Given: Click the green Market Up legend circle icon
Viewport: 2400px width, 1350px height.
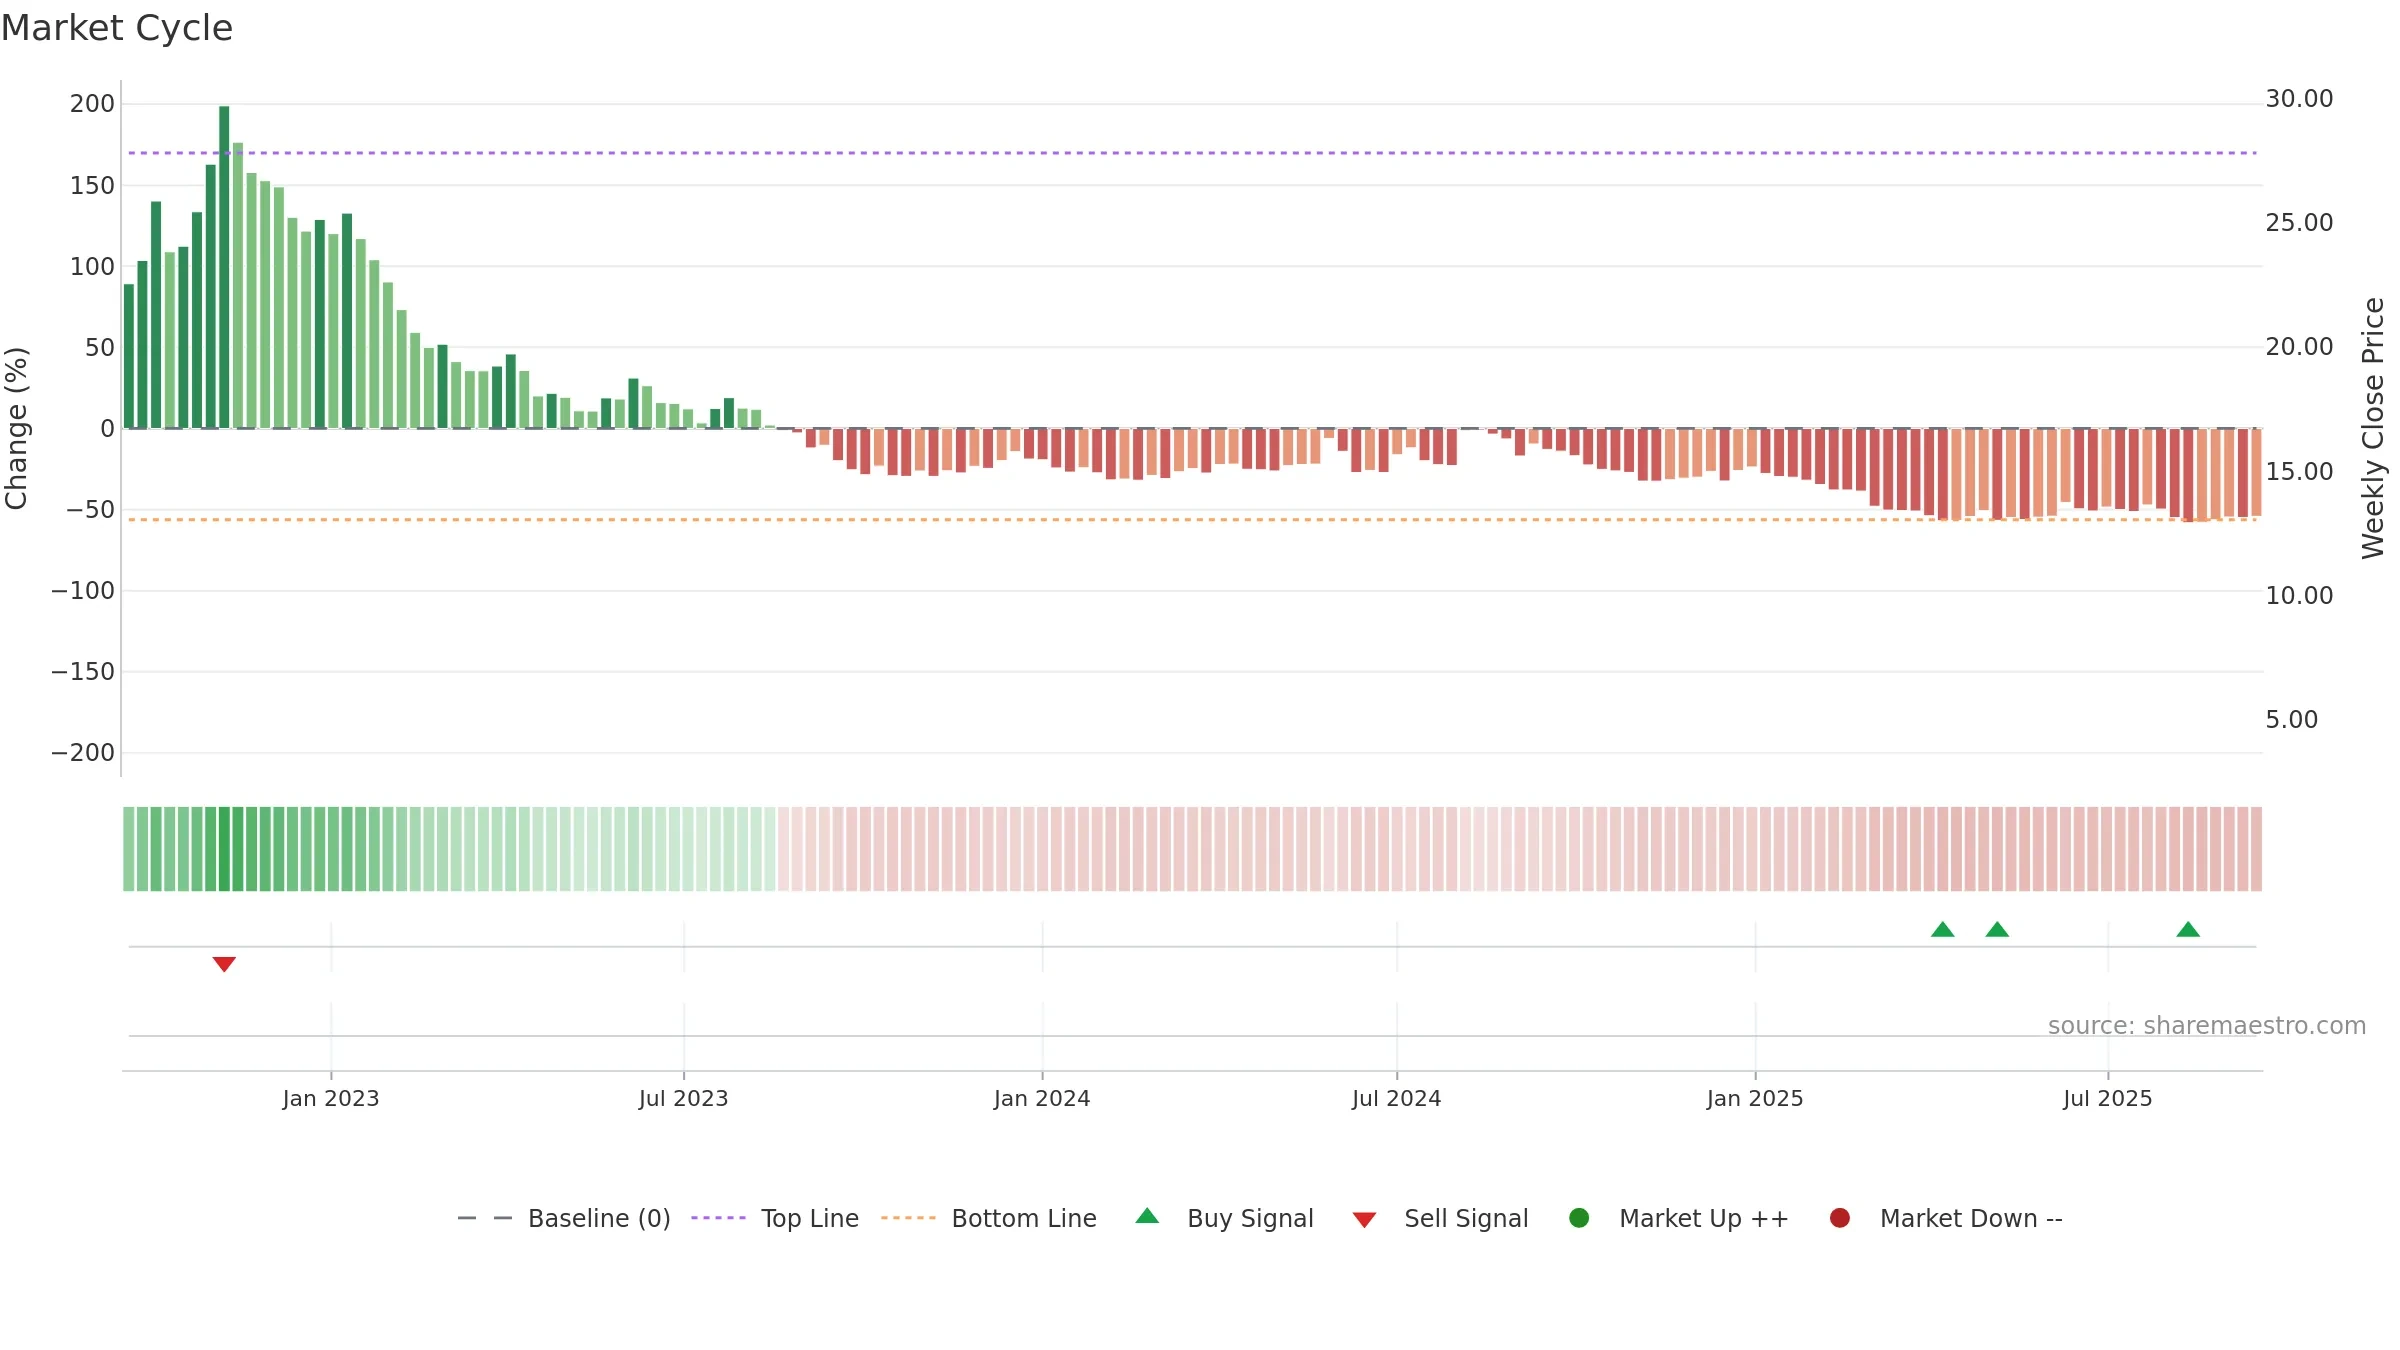Looking at the screenshot, I should (x=1579, y=1218).
